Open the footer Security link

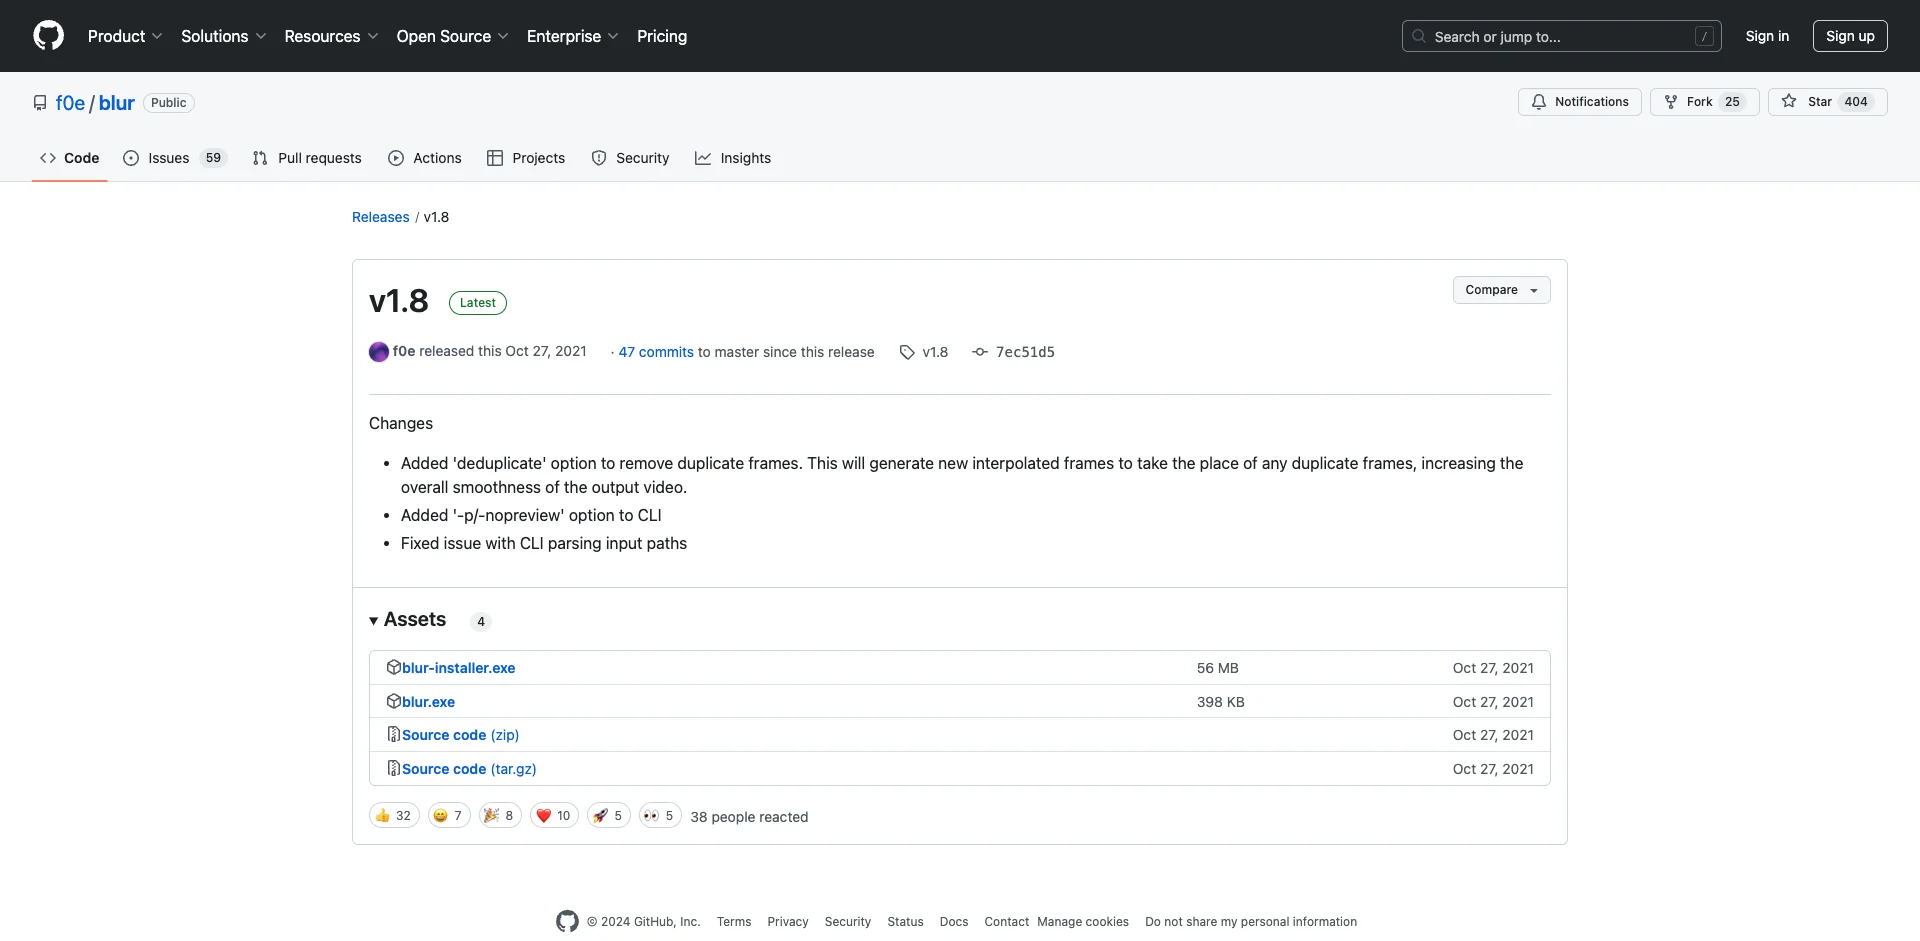coord(848,922)
